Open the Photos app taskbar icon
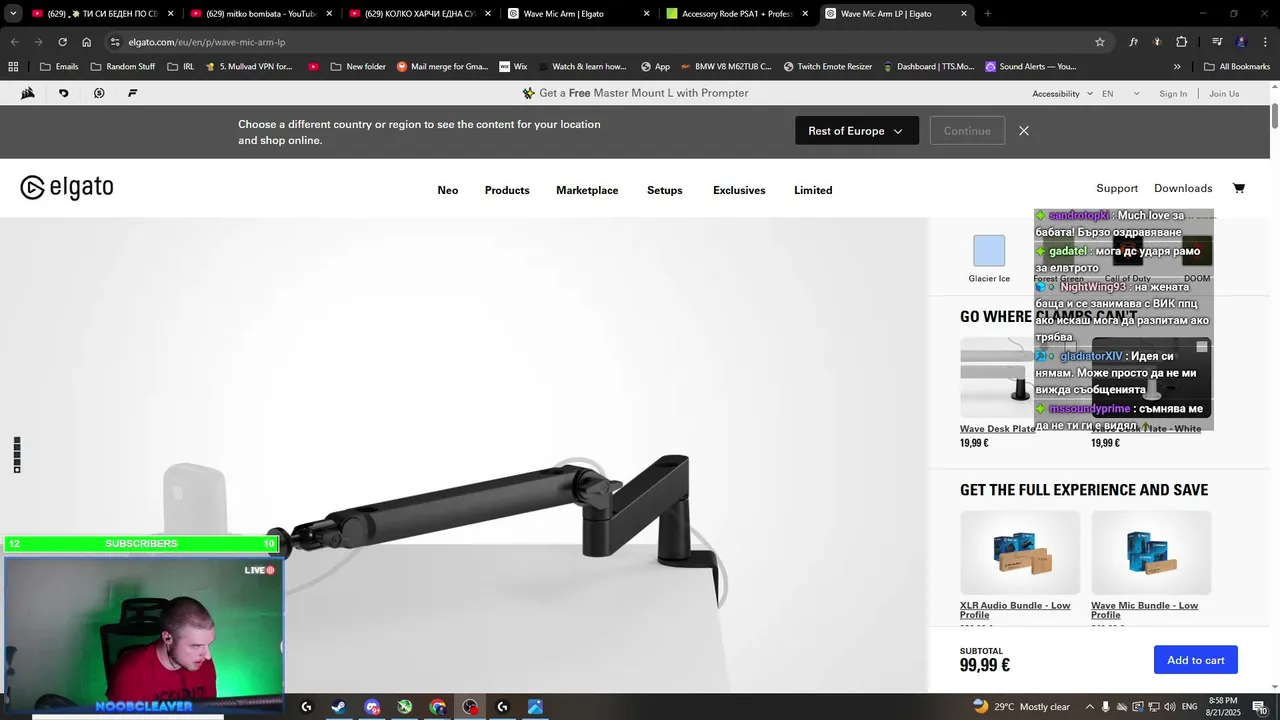The image size is (1280, 720). pos(535,707)
